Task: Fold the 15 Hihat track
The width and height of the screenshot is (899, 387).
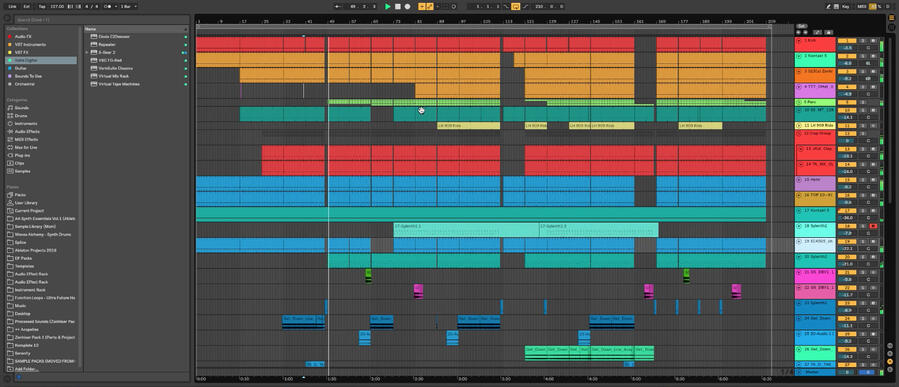Action: (x=799, y=179)
